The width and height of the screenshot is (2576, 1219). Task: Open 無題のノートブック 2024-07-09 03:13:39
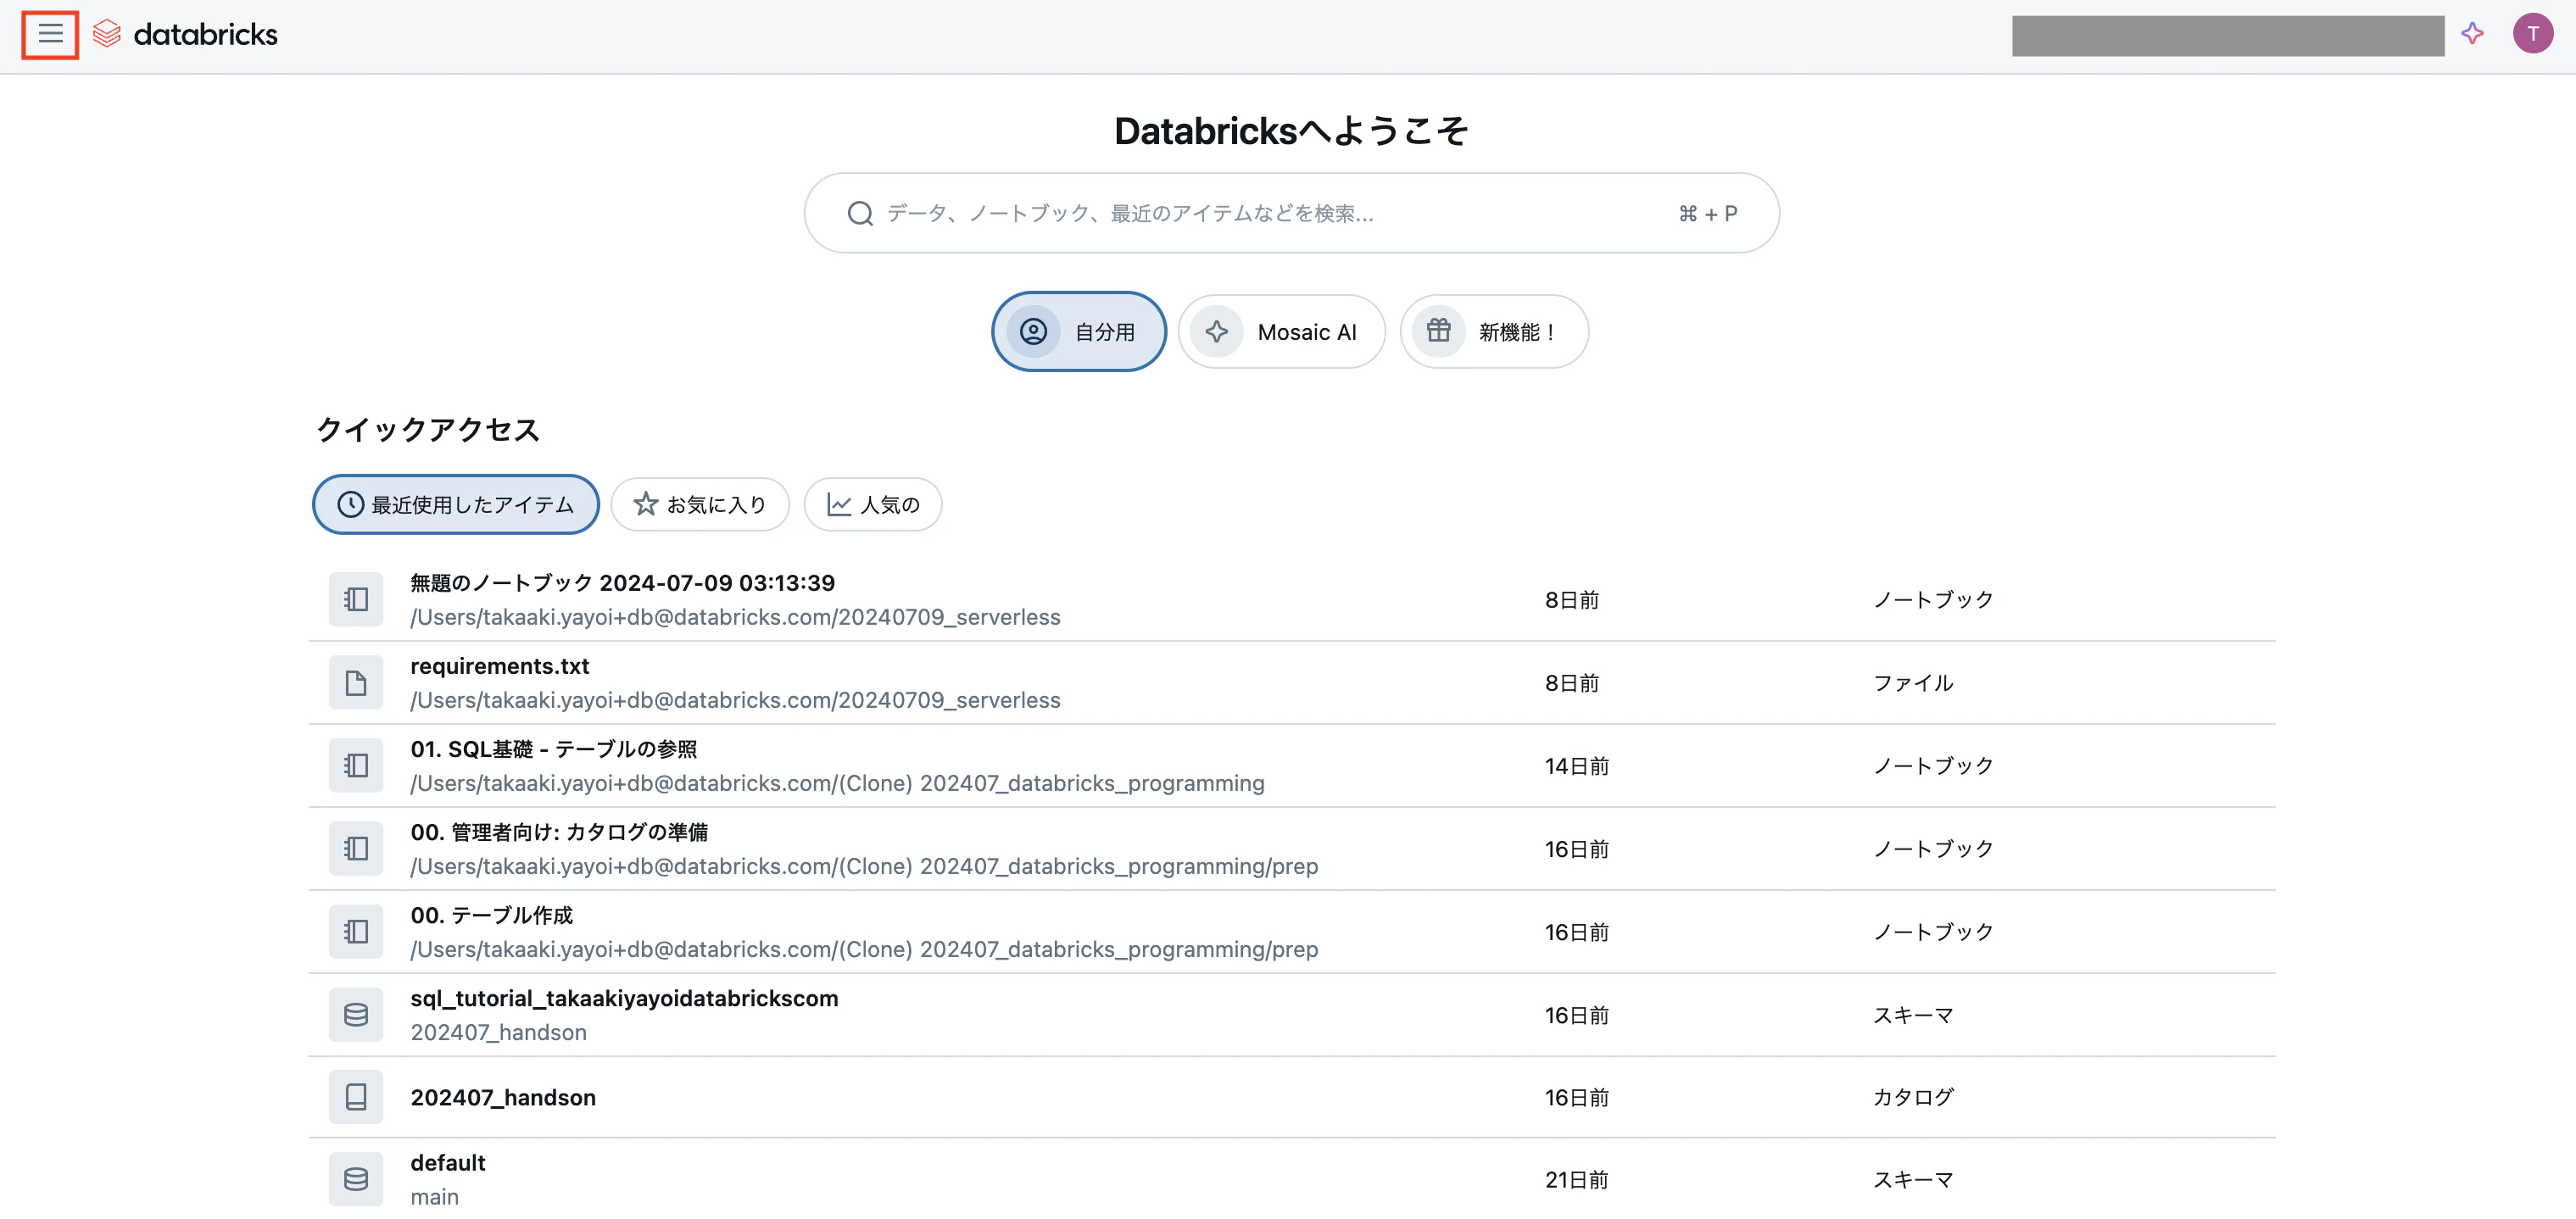(622, 582)
